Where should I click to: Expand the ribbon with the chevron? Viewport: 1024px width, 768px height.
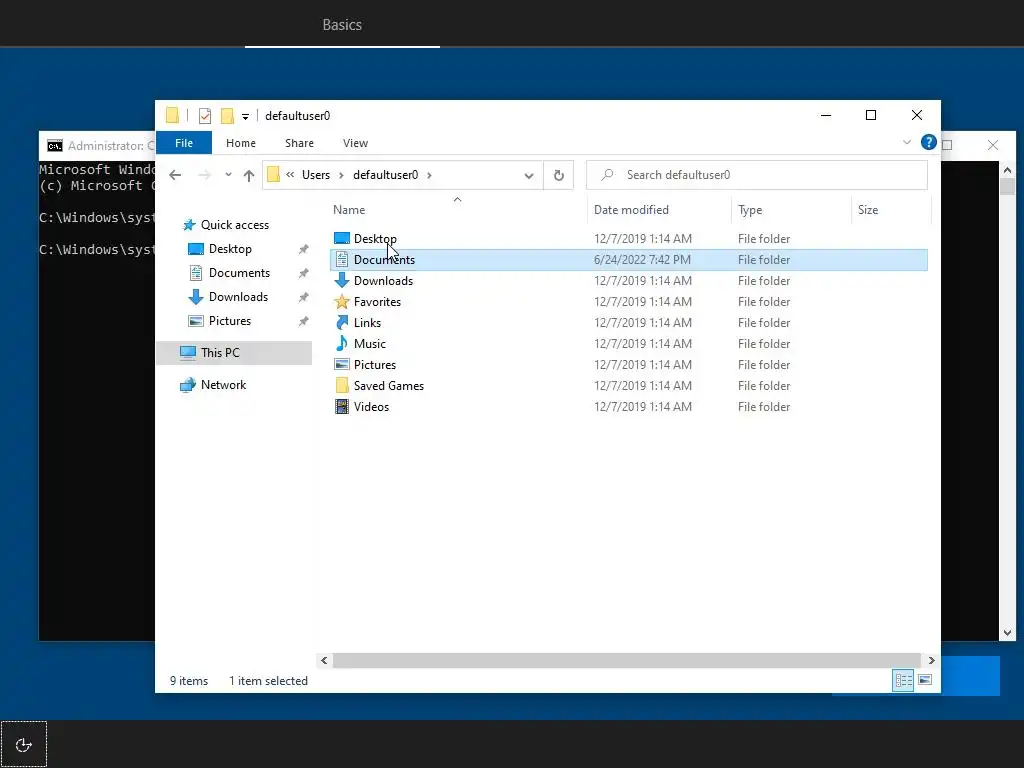click(x=906, y=142)
